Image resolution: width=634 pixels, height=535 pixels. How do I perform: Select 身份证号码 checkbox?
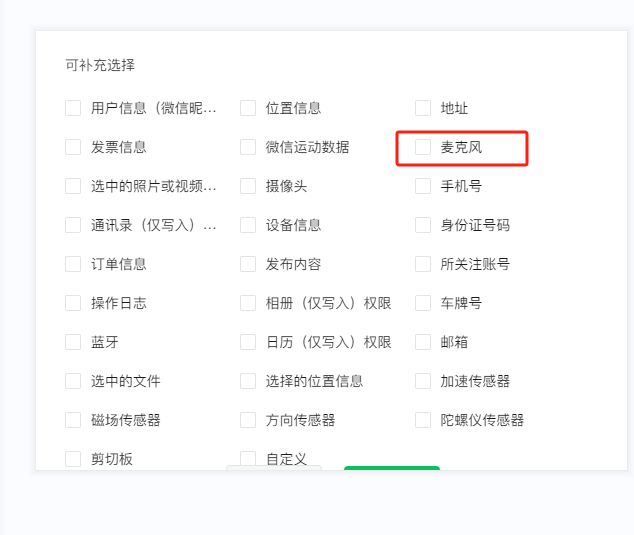(x=423, y=225)
